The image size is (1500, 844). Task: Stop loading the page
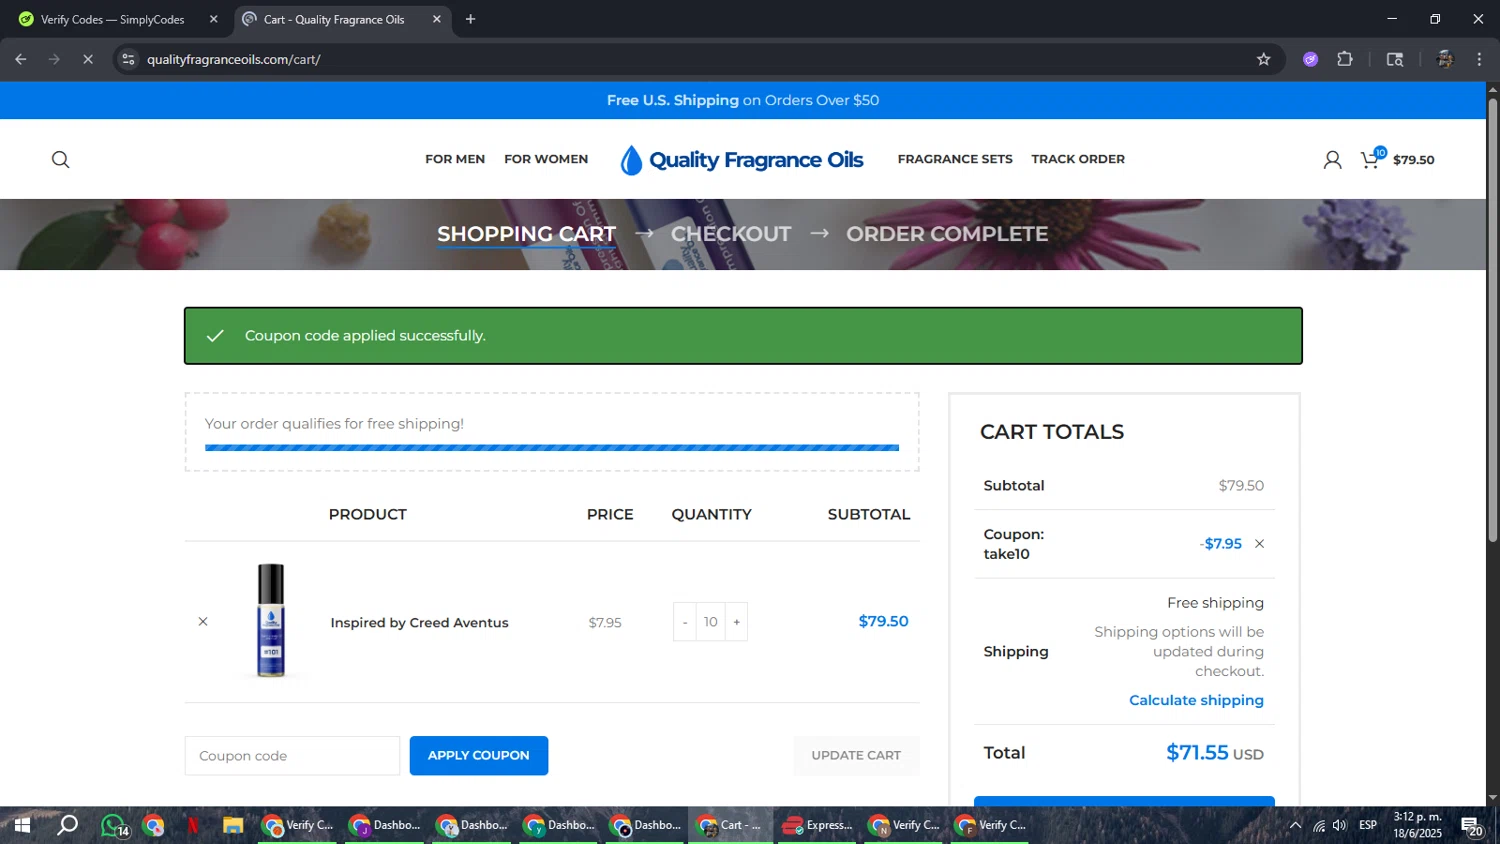[88, 60]
